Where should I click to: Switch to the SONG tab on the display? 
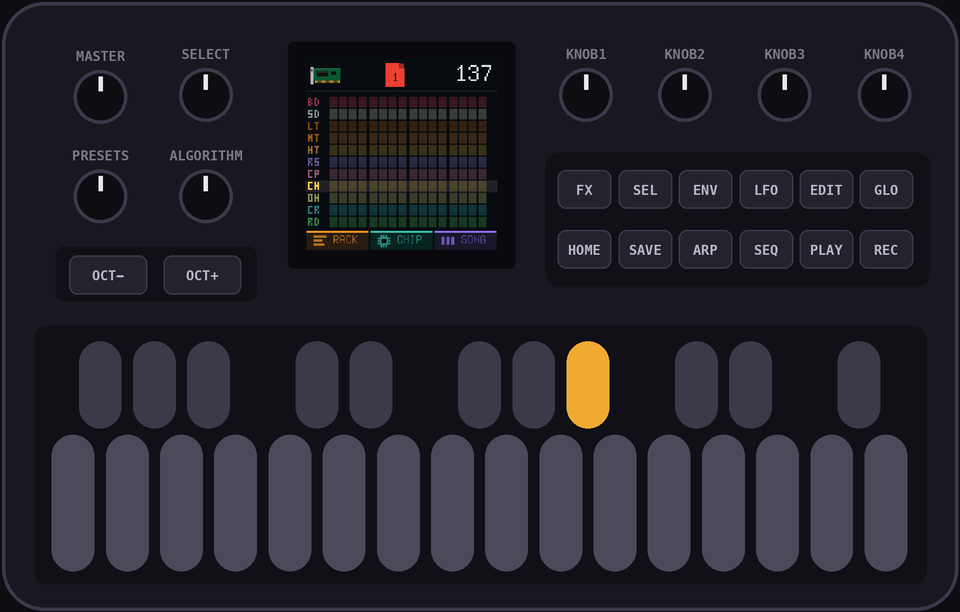(465, 240)
